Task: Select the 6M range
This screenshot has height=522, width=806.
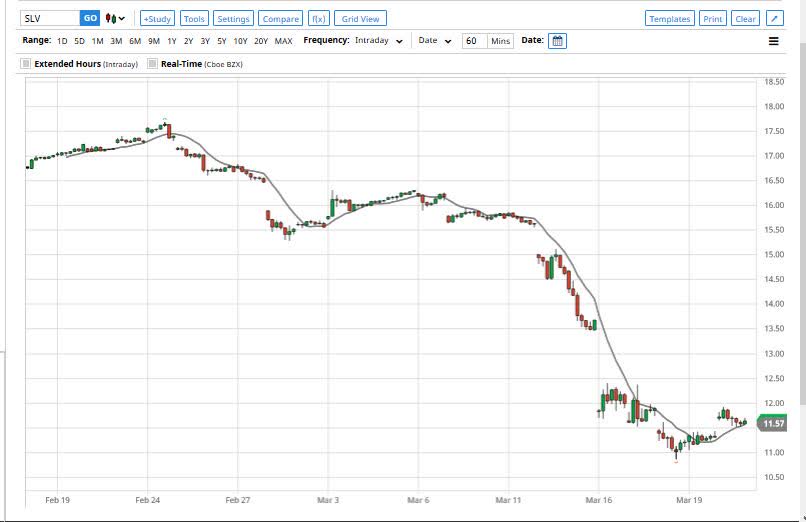Action: [x=135, y=41]
